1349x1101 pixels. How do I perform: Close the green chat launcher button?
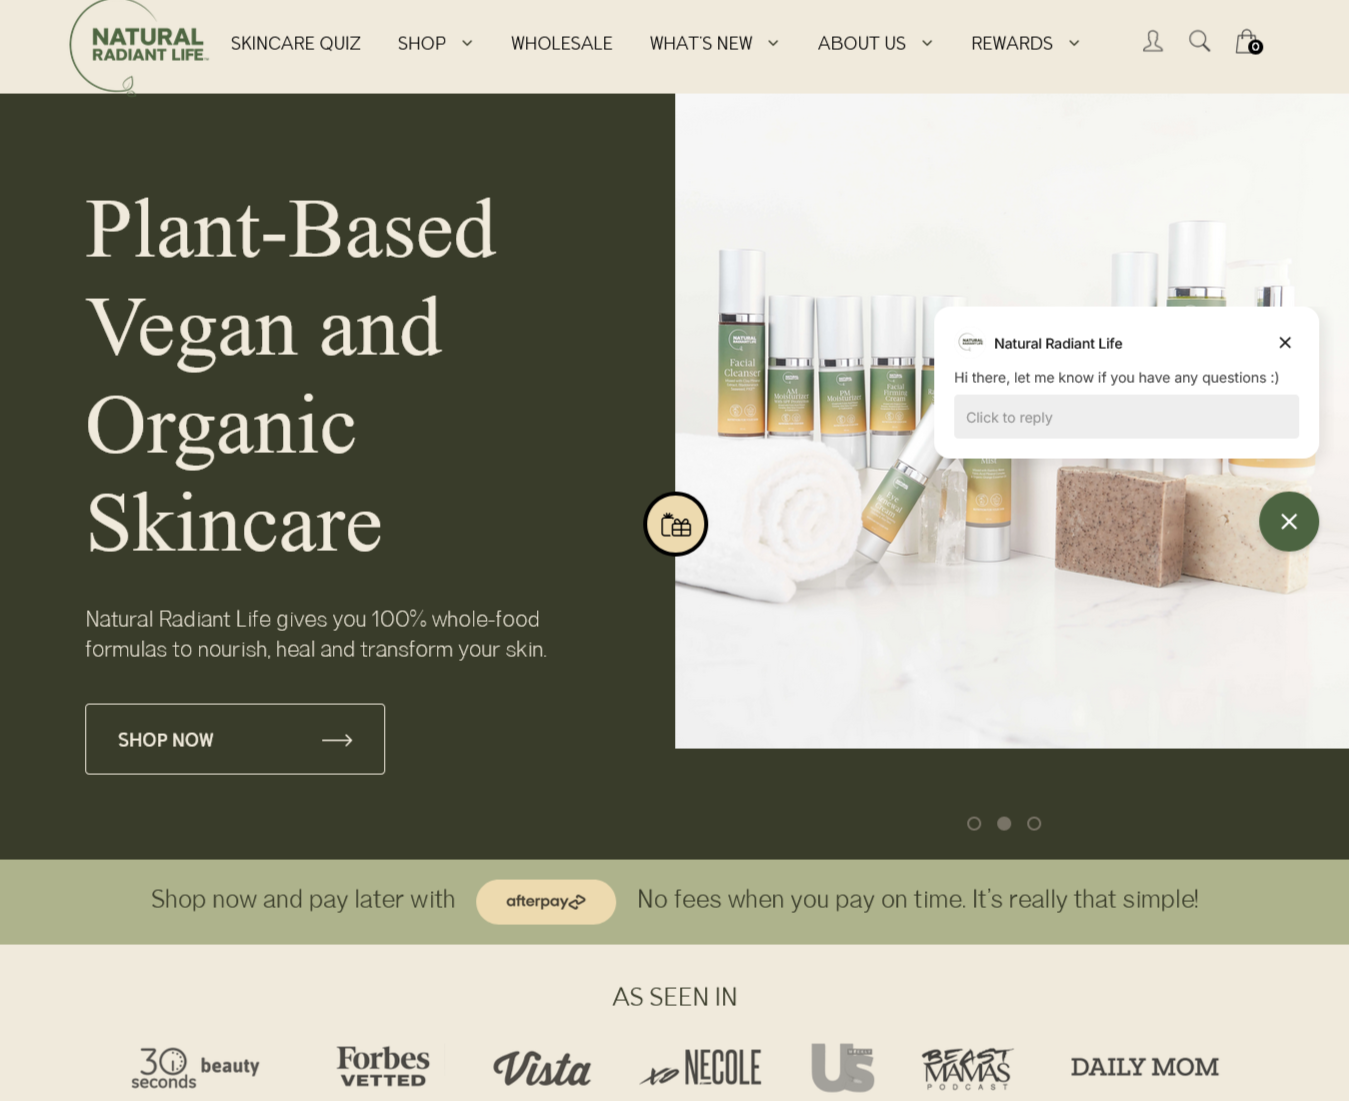tap(1288, 521)
